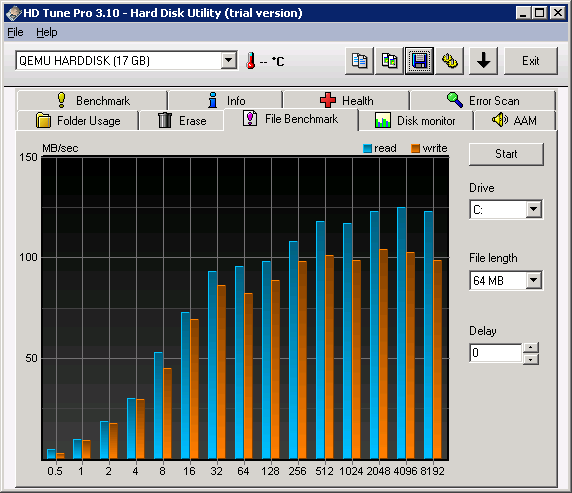Screen dimensions: 572x493
Task: Click the thermometer temperature icon
Action: point(251,61)
